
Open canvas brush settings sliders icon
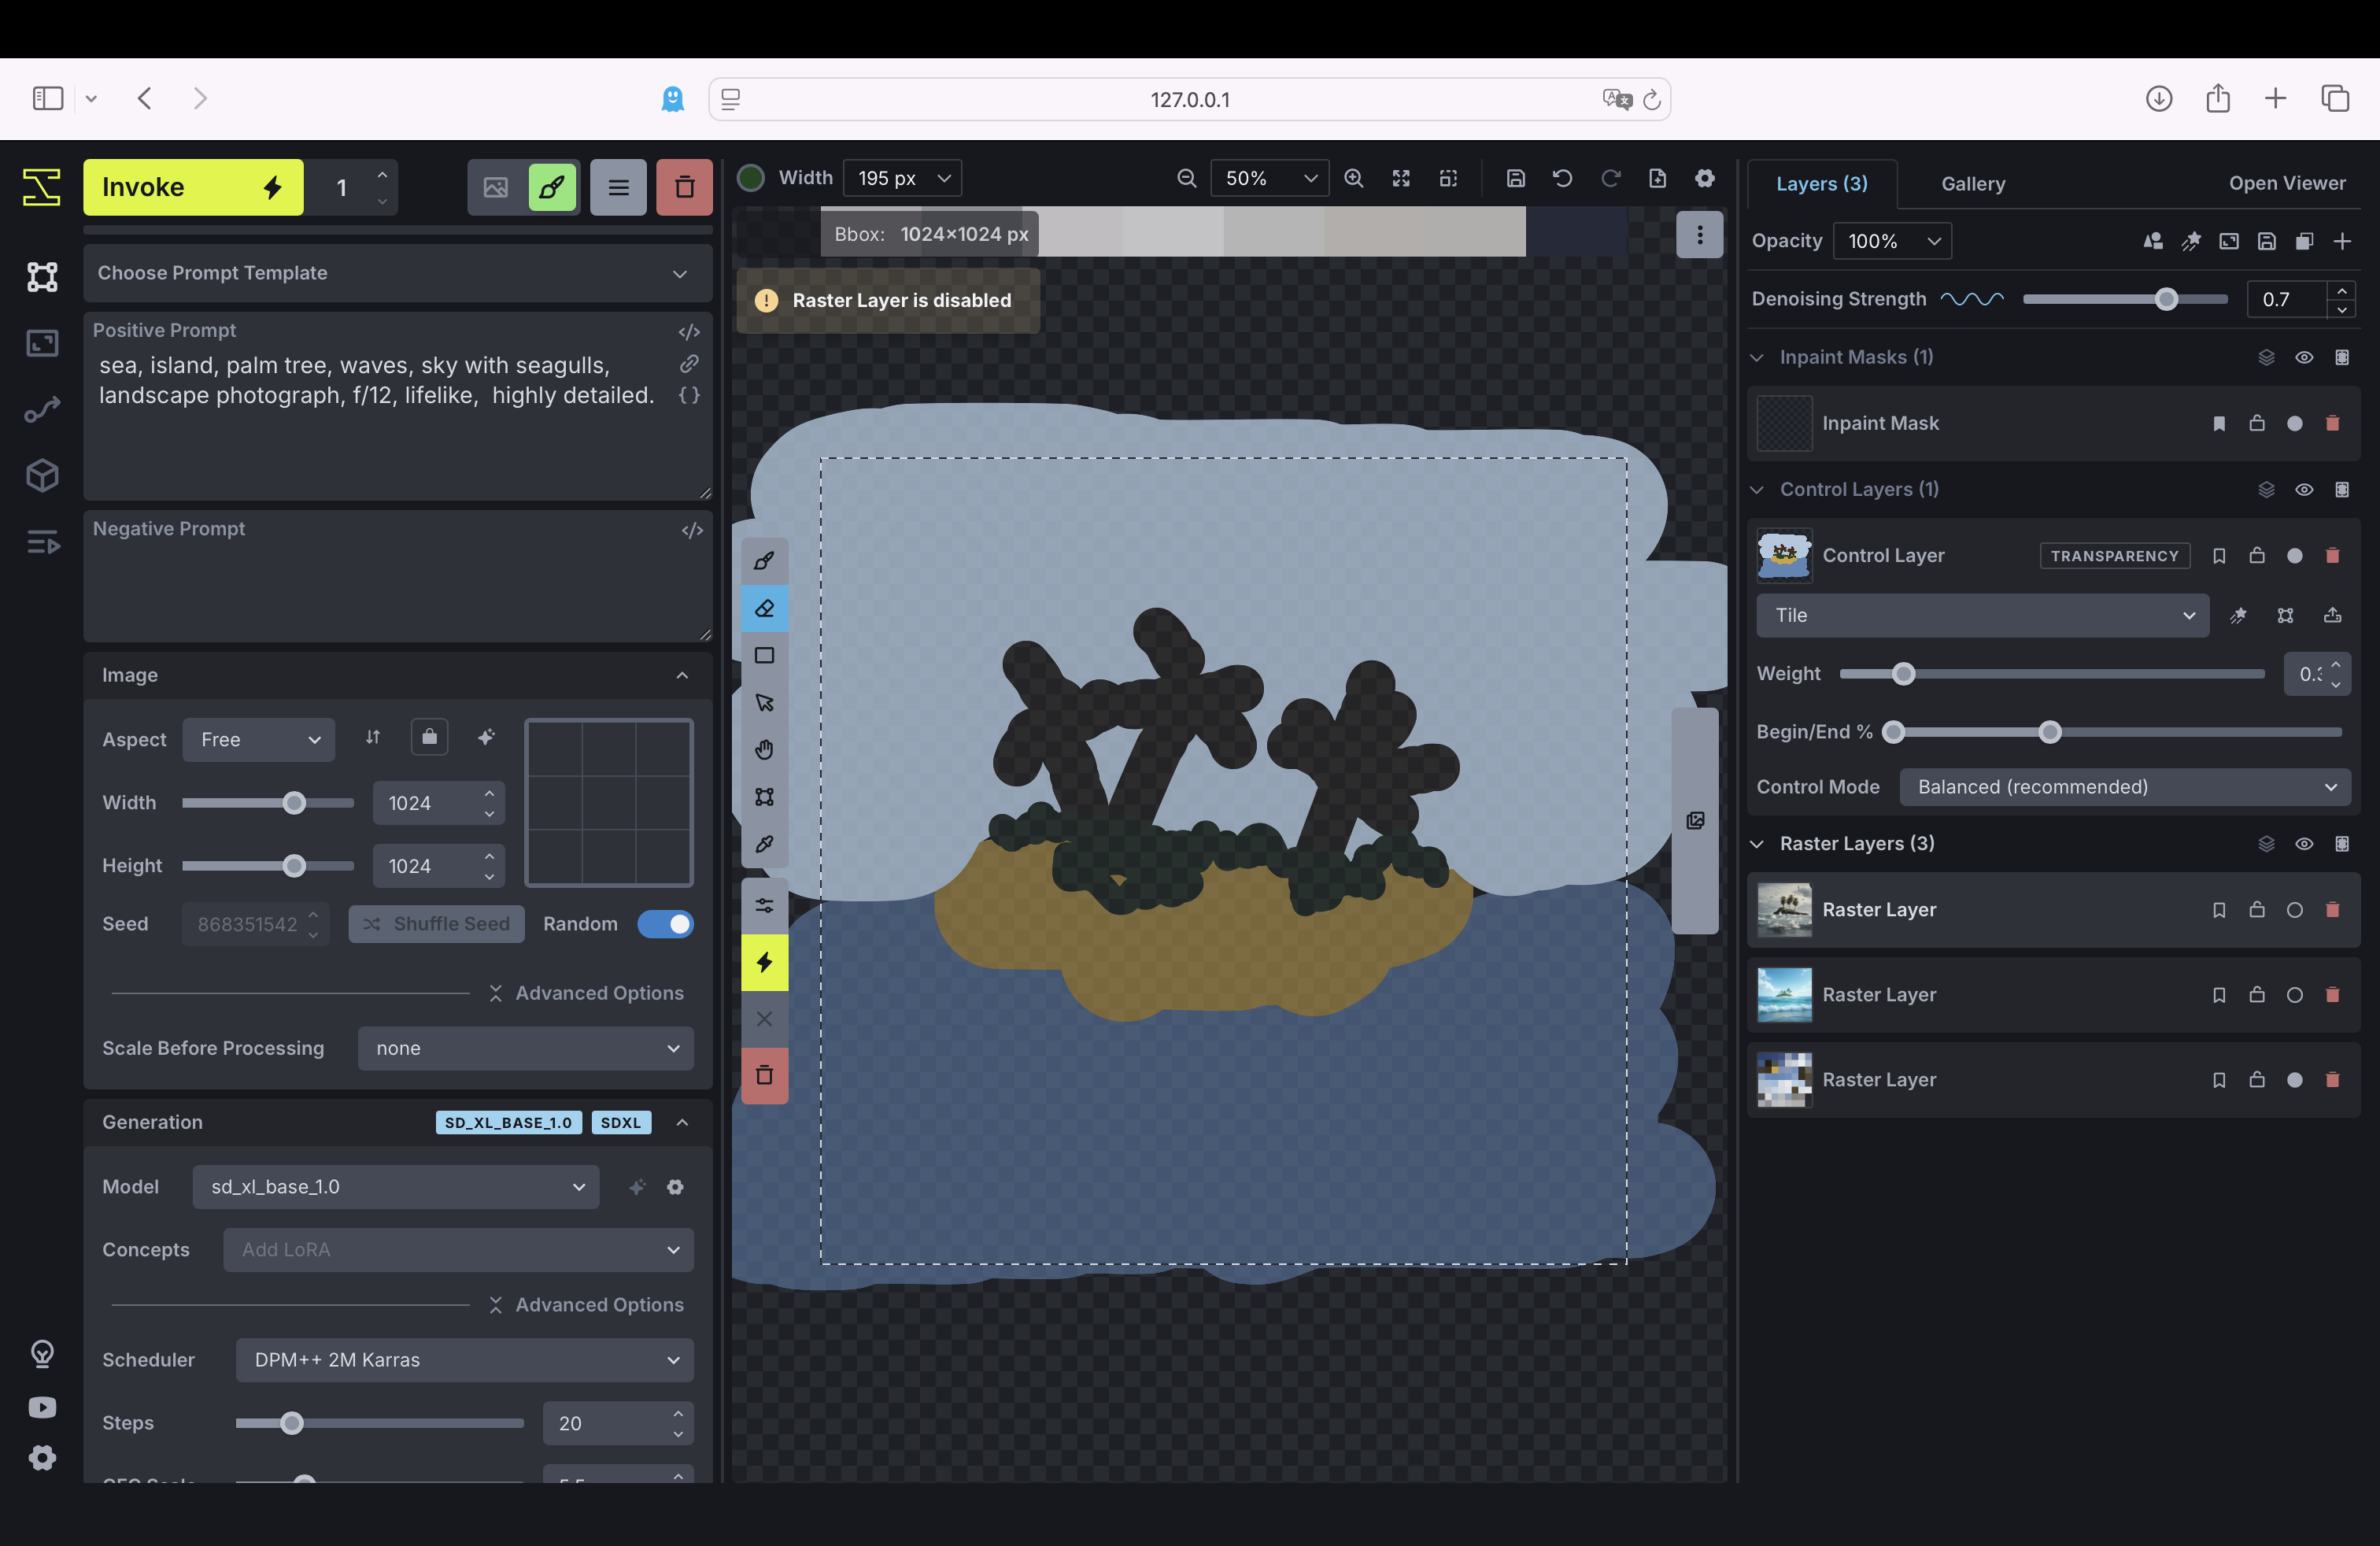(x=764, y=906)
